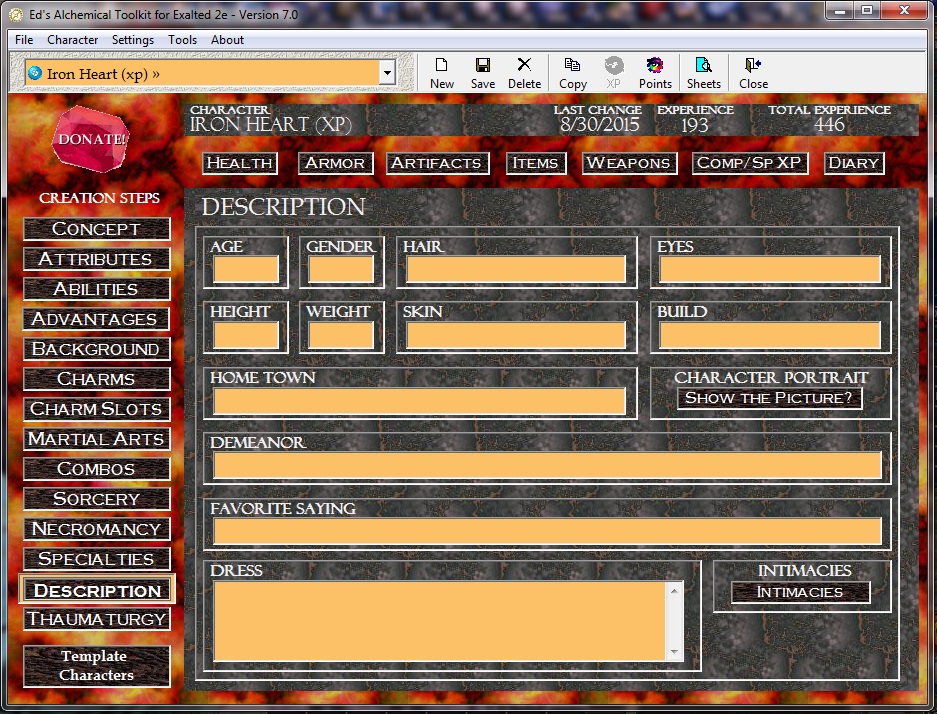Click into the Home Town field
This screenshot has height=714, width=937.
pyautogui.click(x=419, y=401)
